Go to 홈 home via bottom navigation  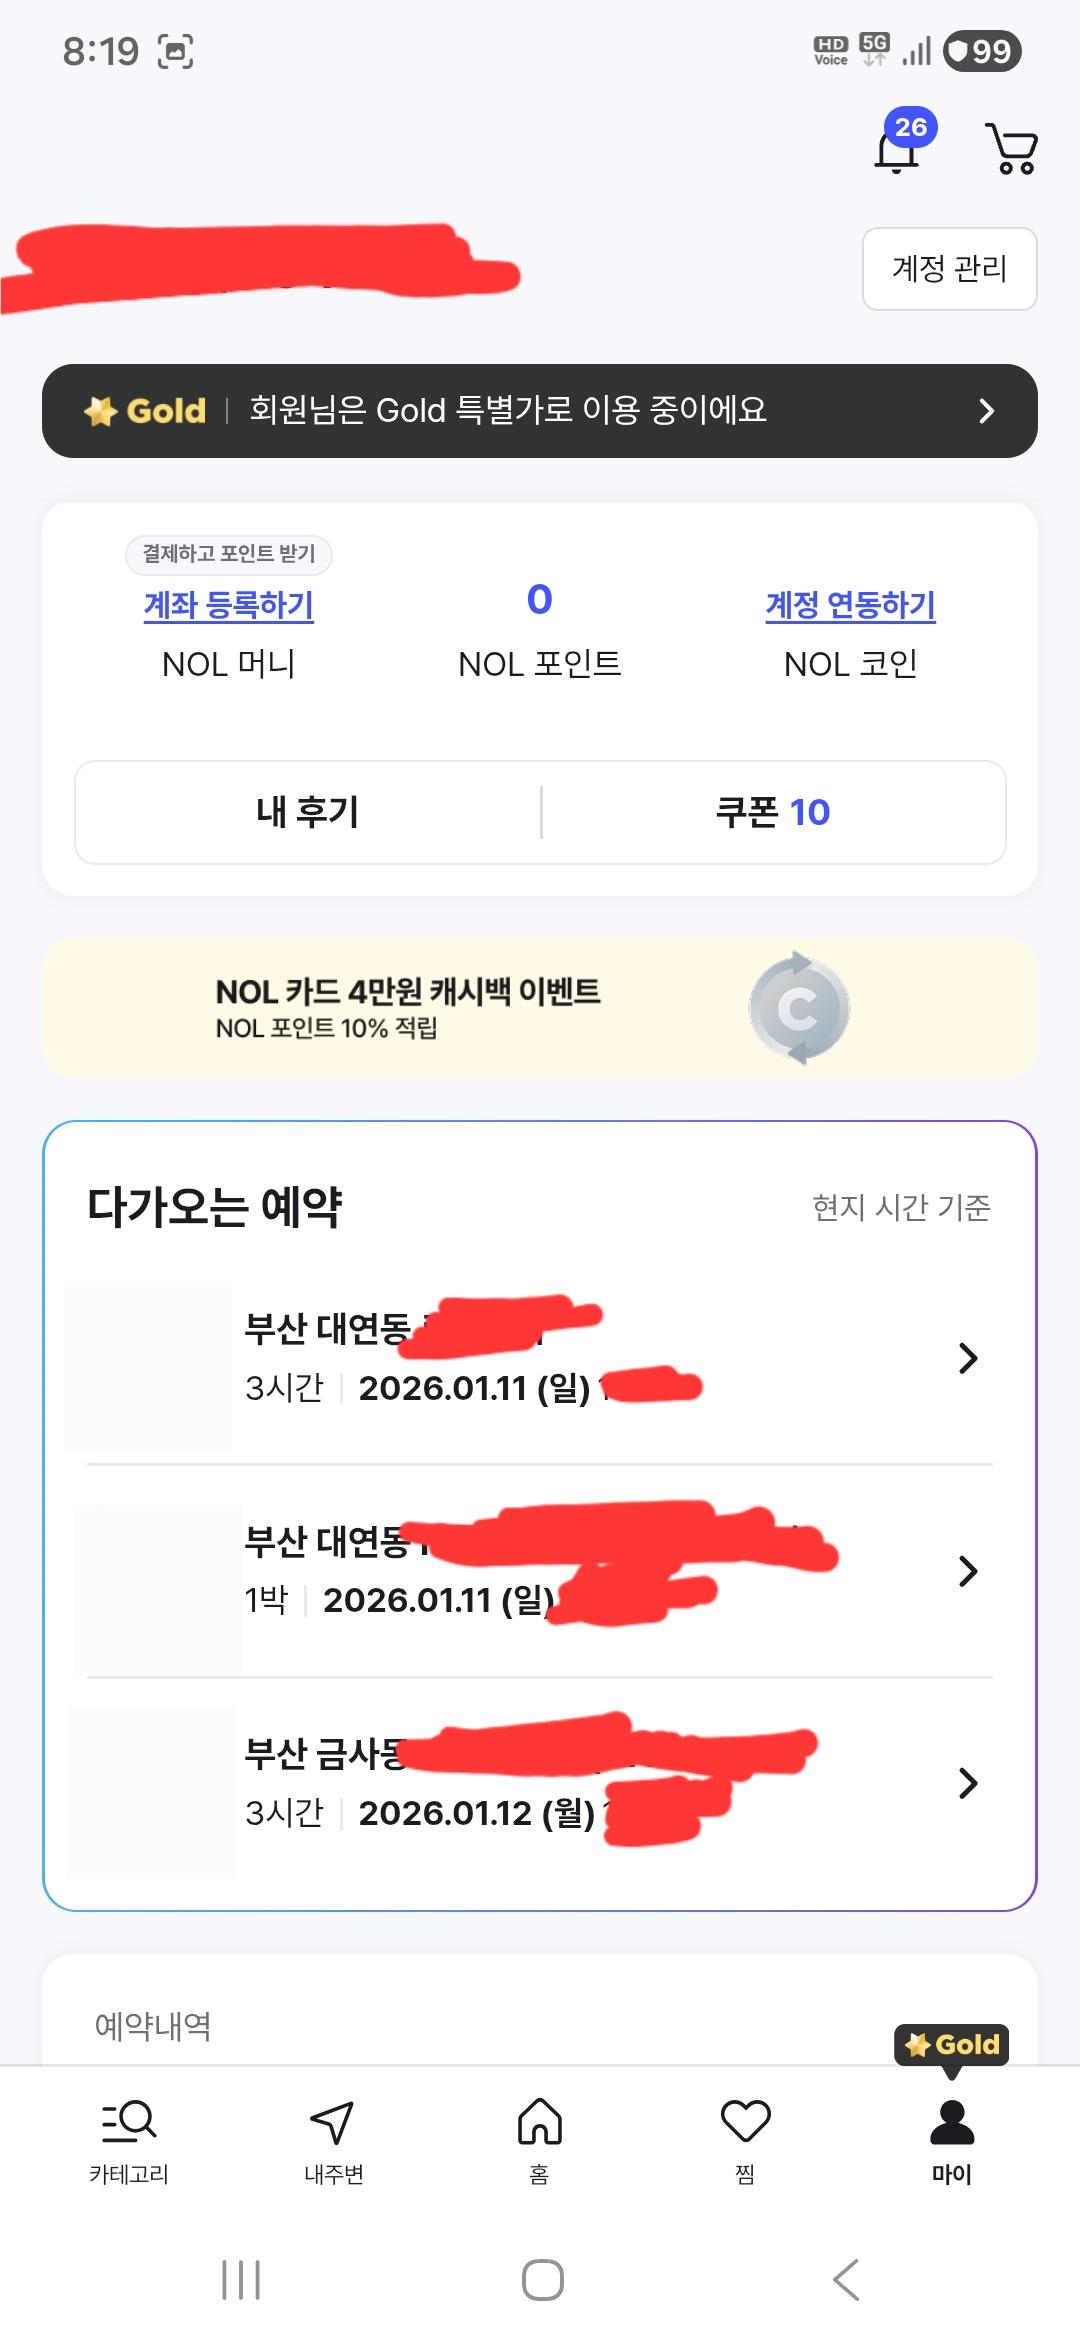(x=539, y=2137)
